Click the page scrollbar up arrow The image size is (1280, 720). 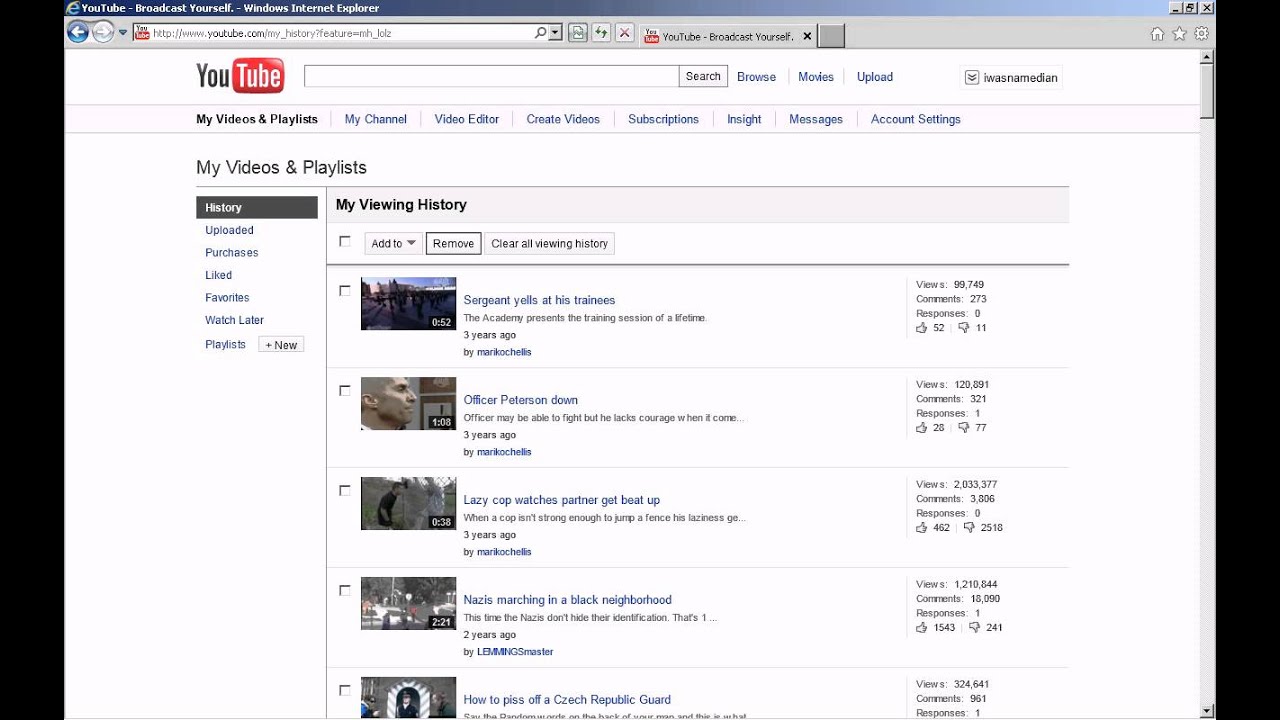tap(1208, 56)
